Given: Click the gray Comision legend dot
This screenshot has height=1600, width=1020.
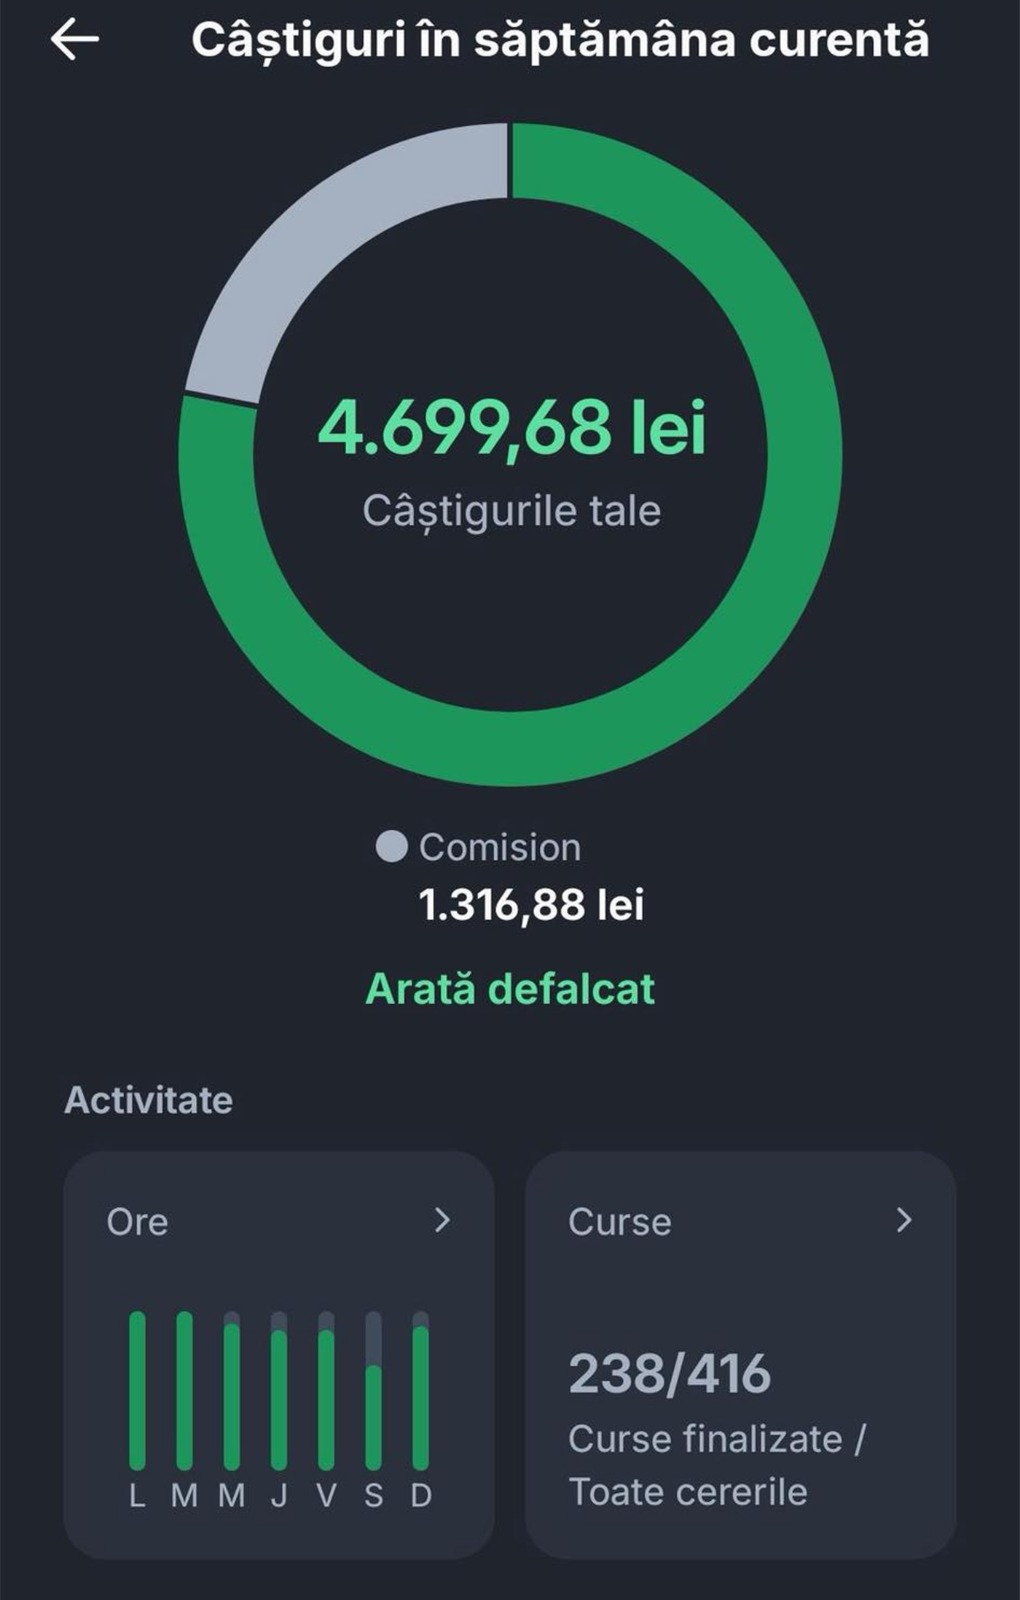Looking at the screenshot, I should [391, 847].
